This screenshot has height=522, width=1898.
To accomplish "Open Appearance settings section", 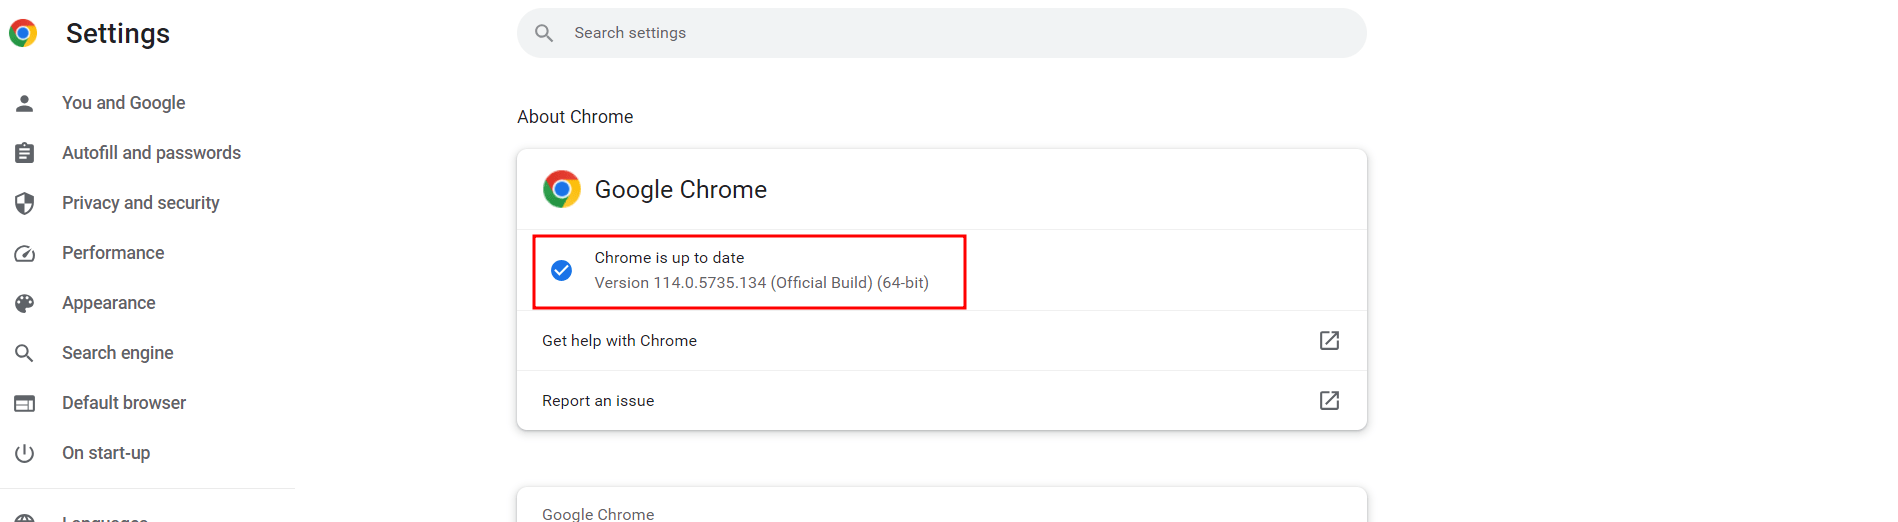I will point(109,303).
